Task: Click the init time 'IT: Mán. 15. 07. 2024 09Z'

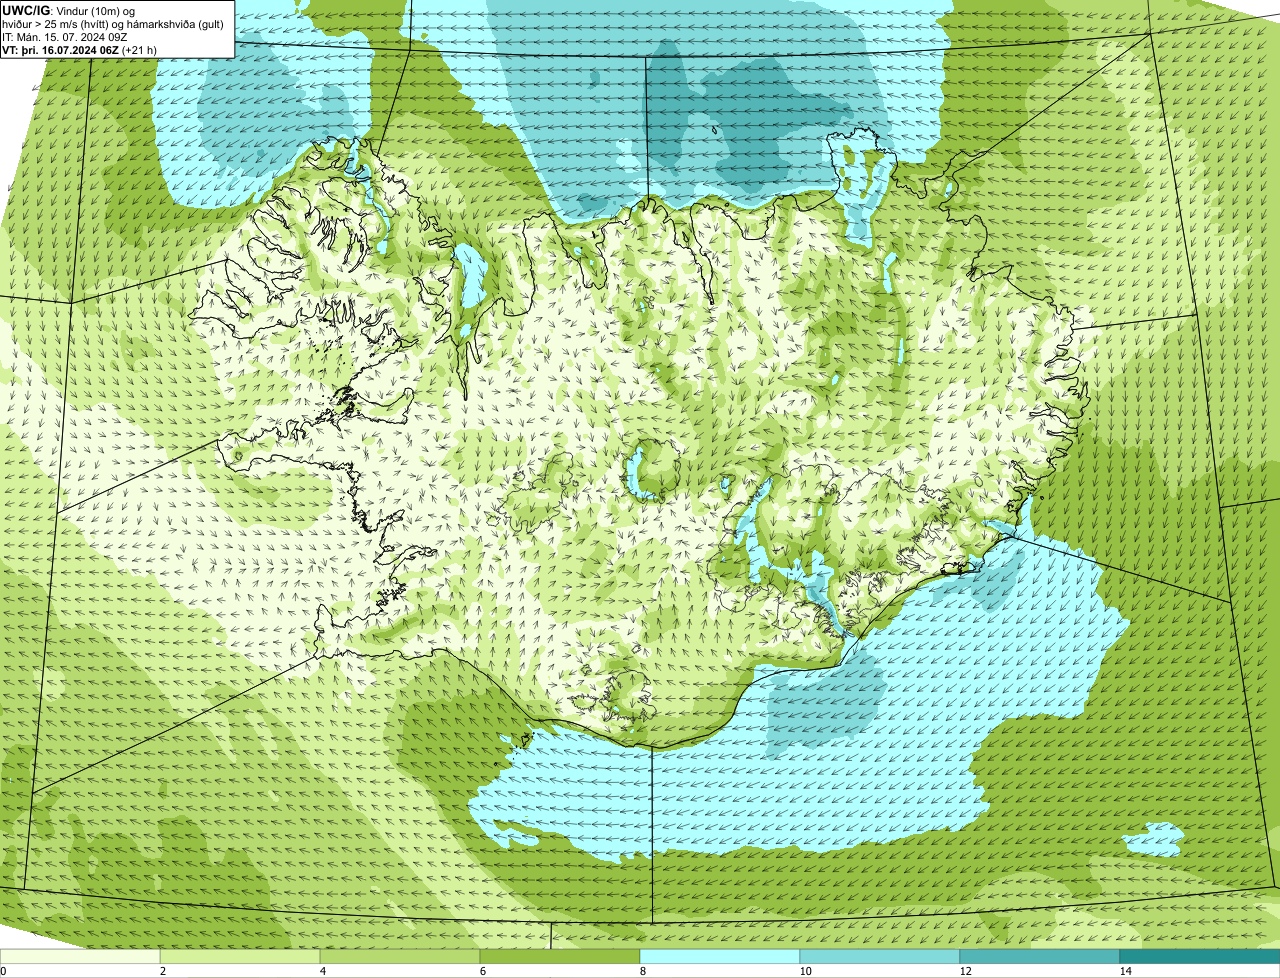Action: pyautogui.click(x=64, y=36)
